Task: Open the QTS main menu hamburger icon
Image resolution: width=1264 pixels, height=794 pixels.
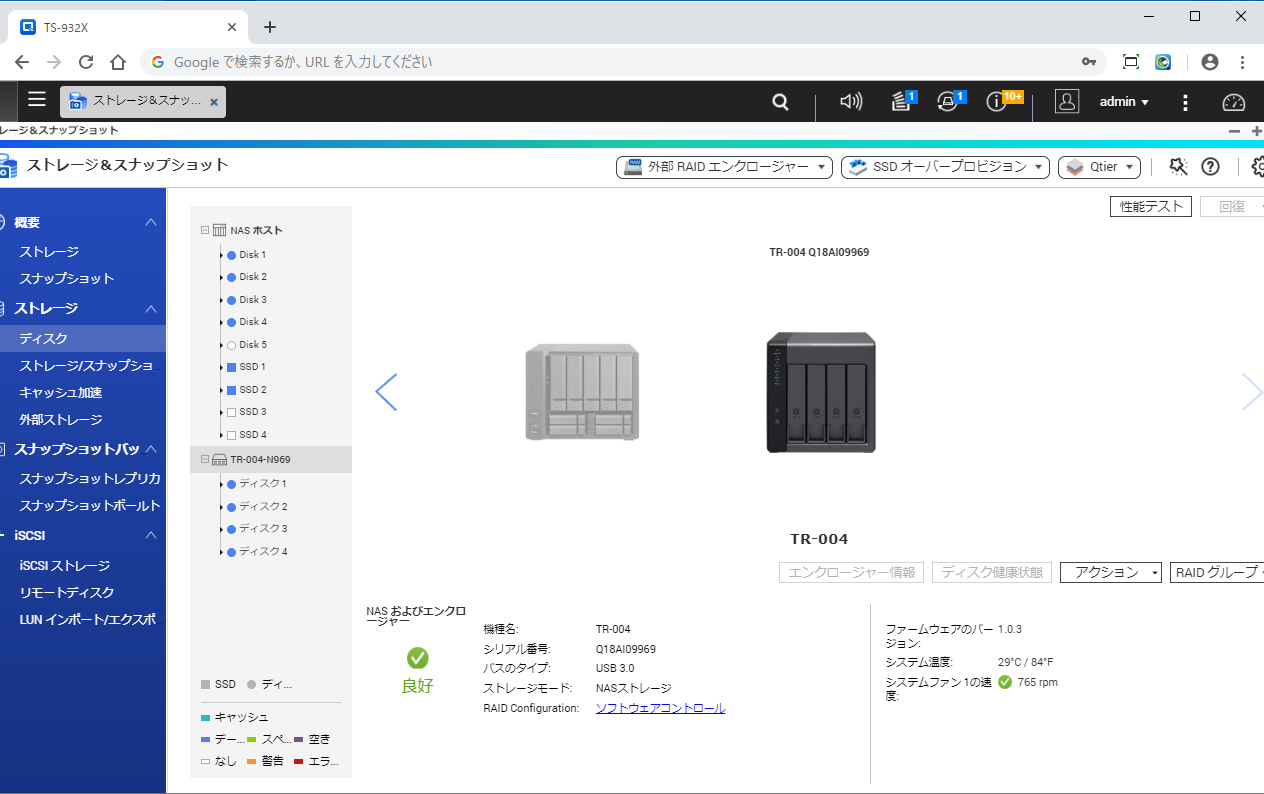Action: (x=37, y=99)
